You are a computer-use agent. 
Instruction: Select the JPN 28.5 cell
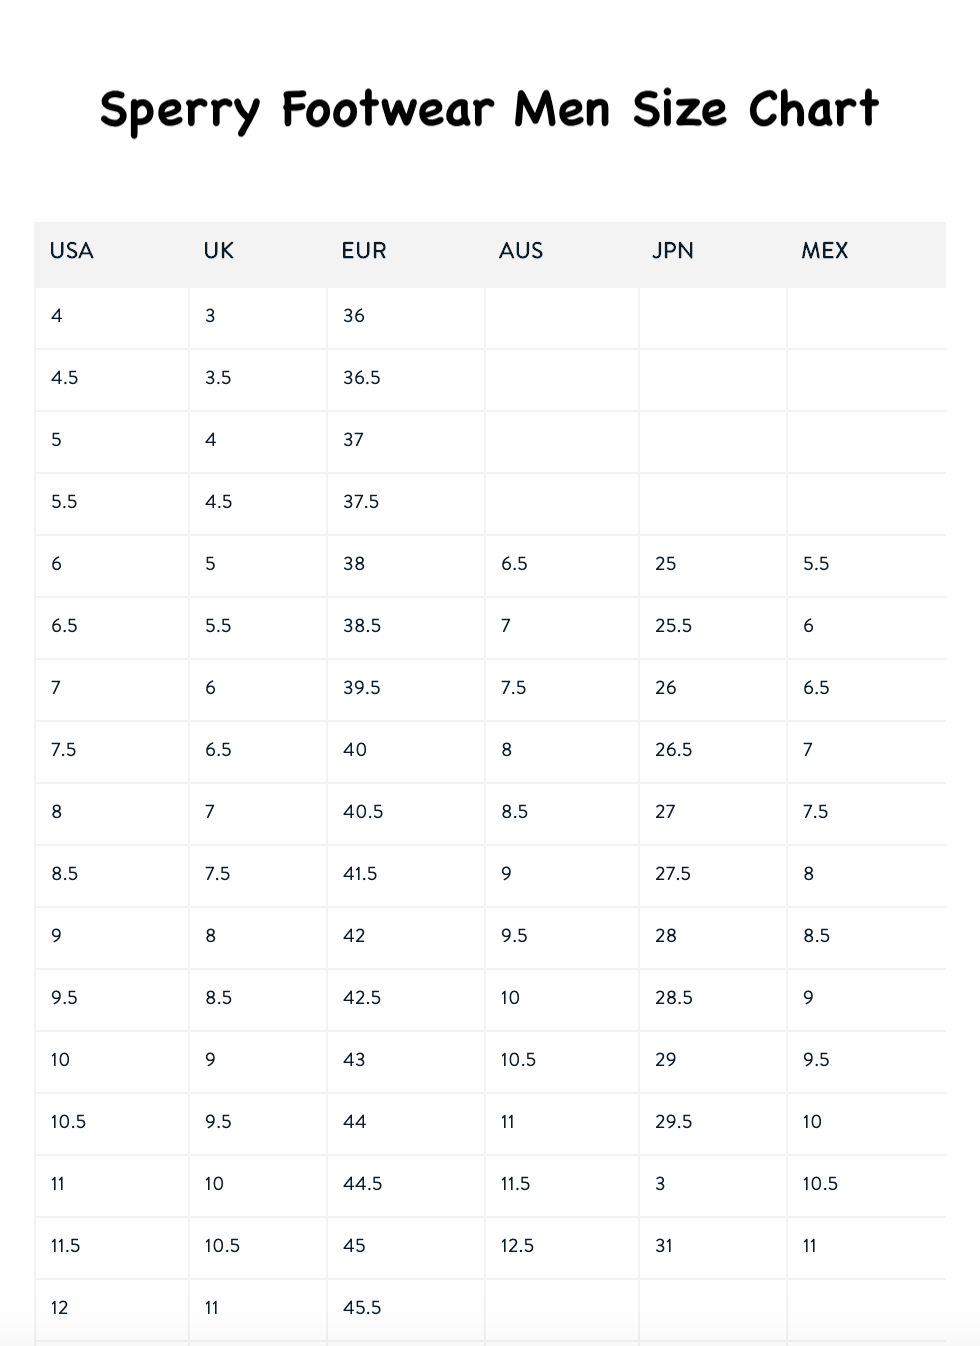pos(673,998)
